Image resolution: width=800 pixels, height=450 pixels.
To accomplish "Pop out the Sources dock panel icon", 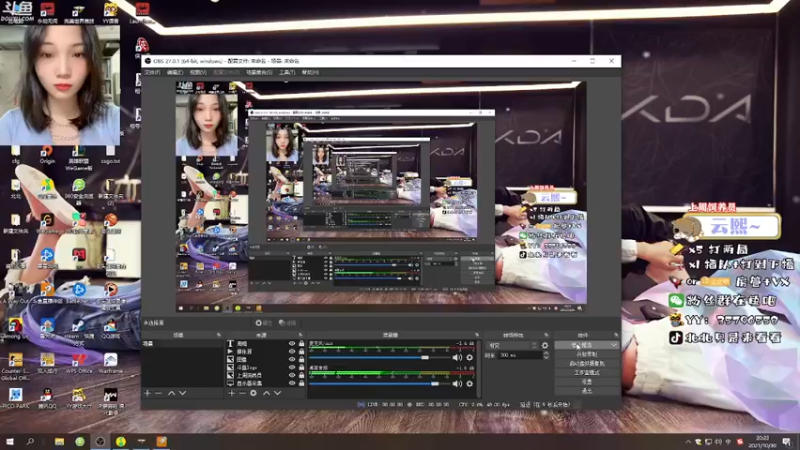I will coord(301,335).
